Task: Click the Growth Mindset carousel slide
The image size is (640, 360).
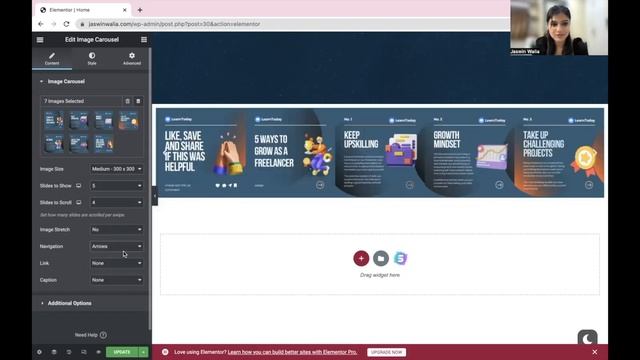Action: point(469,153)
